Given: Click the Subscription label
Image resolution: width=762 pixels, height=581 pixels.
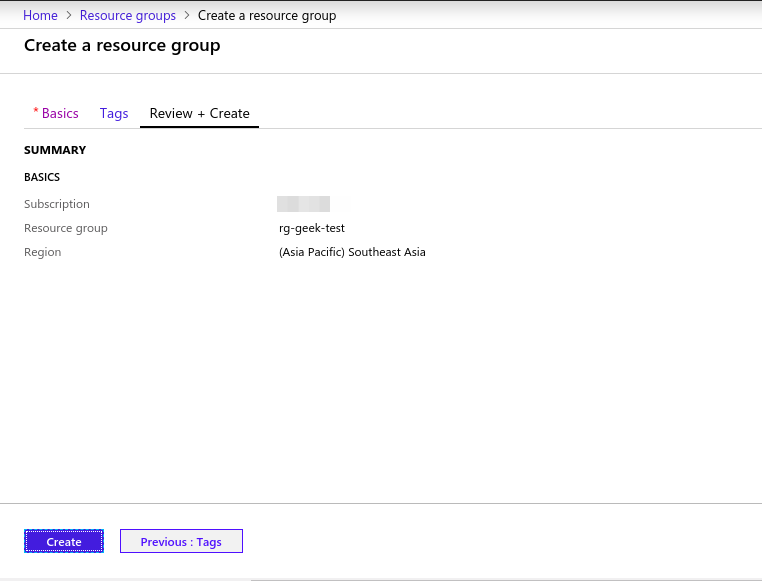Looking at the screenshot, I should tap(57, 204).
